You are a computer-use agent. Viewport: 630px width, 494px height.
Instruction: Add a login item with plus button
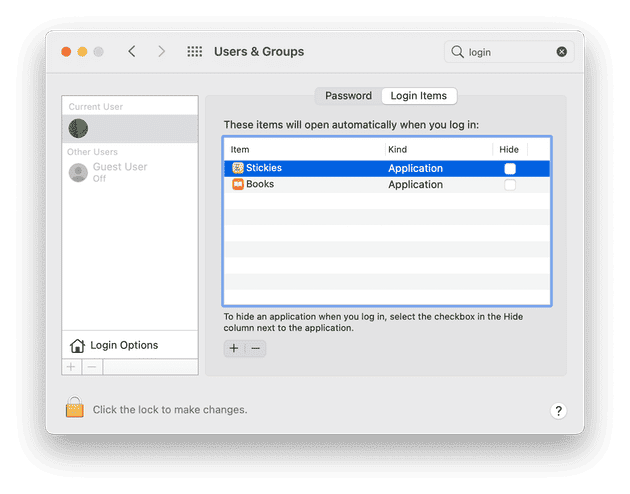point(234,348)
